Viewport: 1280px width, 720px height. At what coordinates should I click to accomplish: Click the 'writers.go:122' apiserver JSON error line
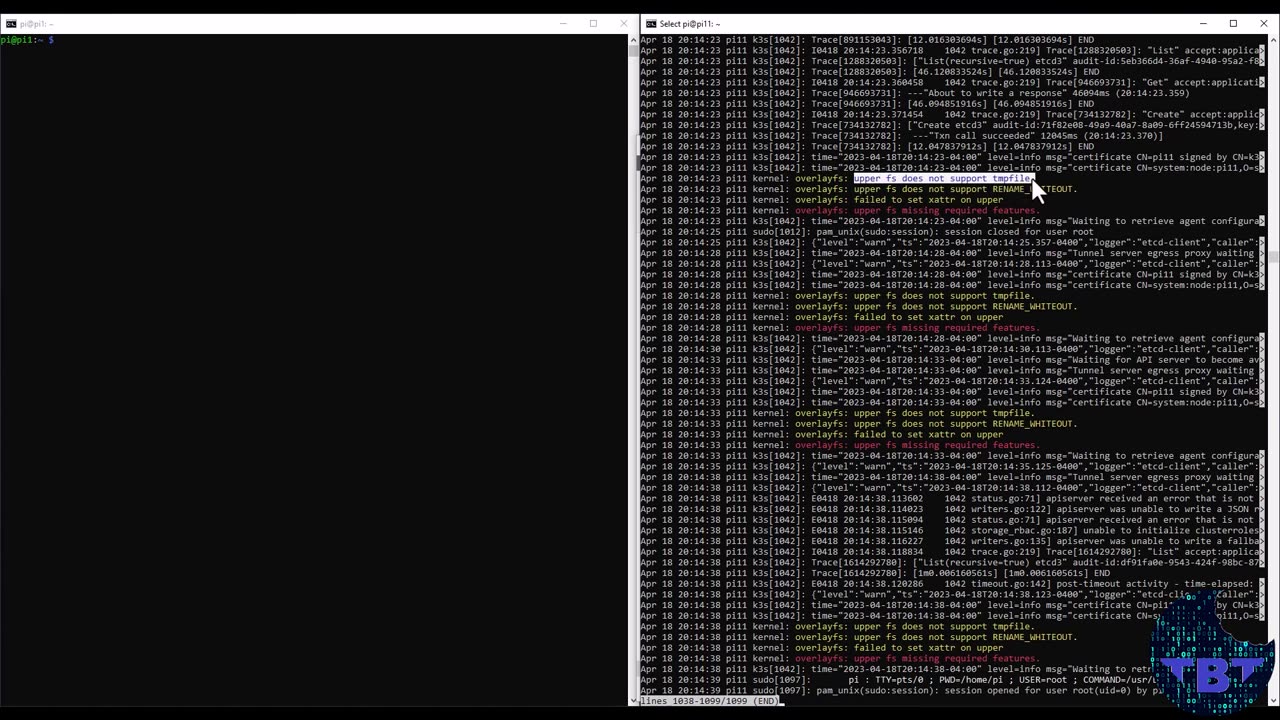point(952,509)
